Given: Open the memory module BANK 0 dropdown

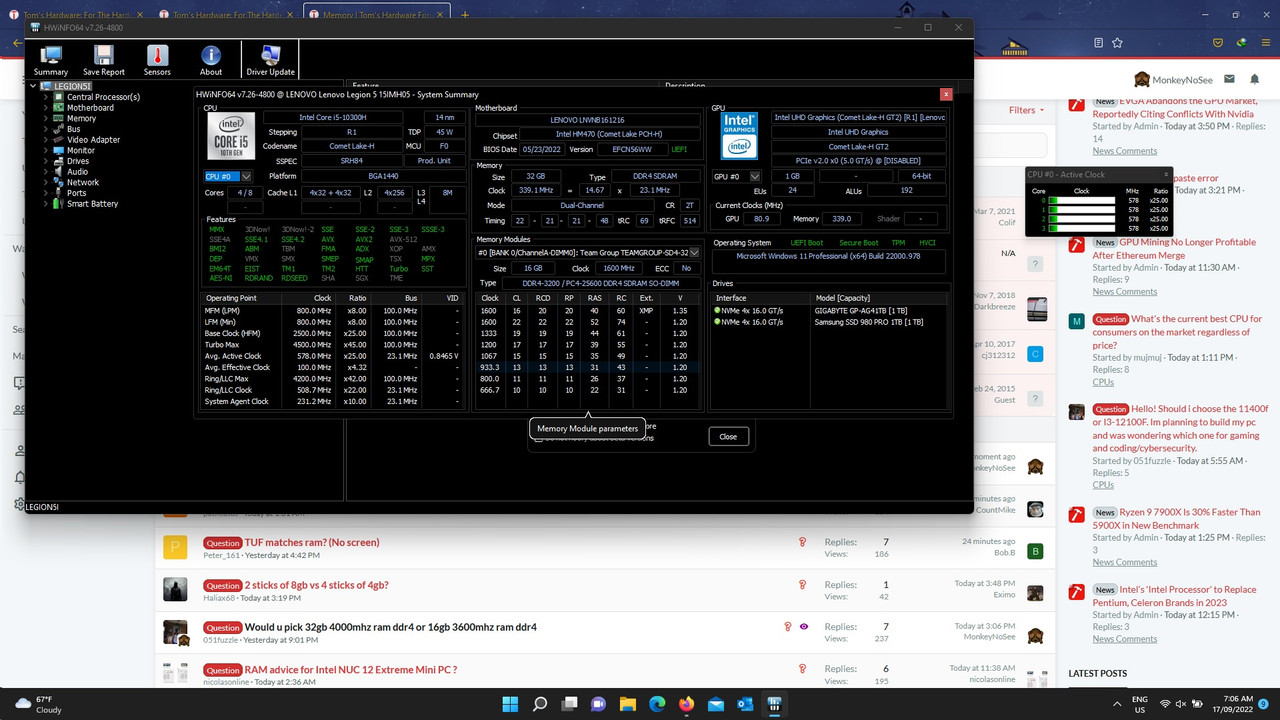Looking at the screenshot, I should pyautogui.click(x=588, y=253).
